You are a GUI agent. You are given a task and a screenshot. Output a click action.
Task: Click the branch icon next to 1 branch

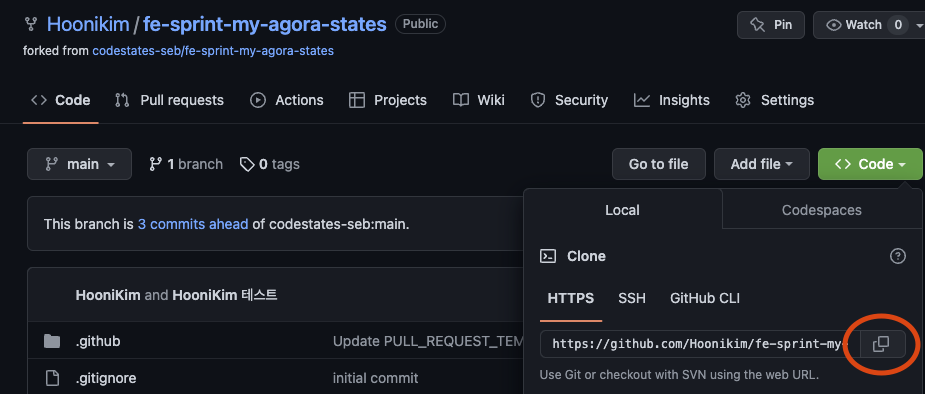point(155,164)
